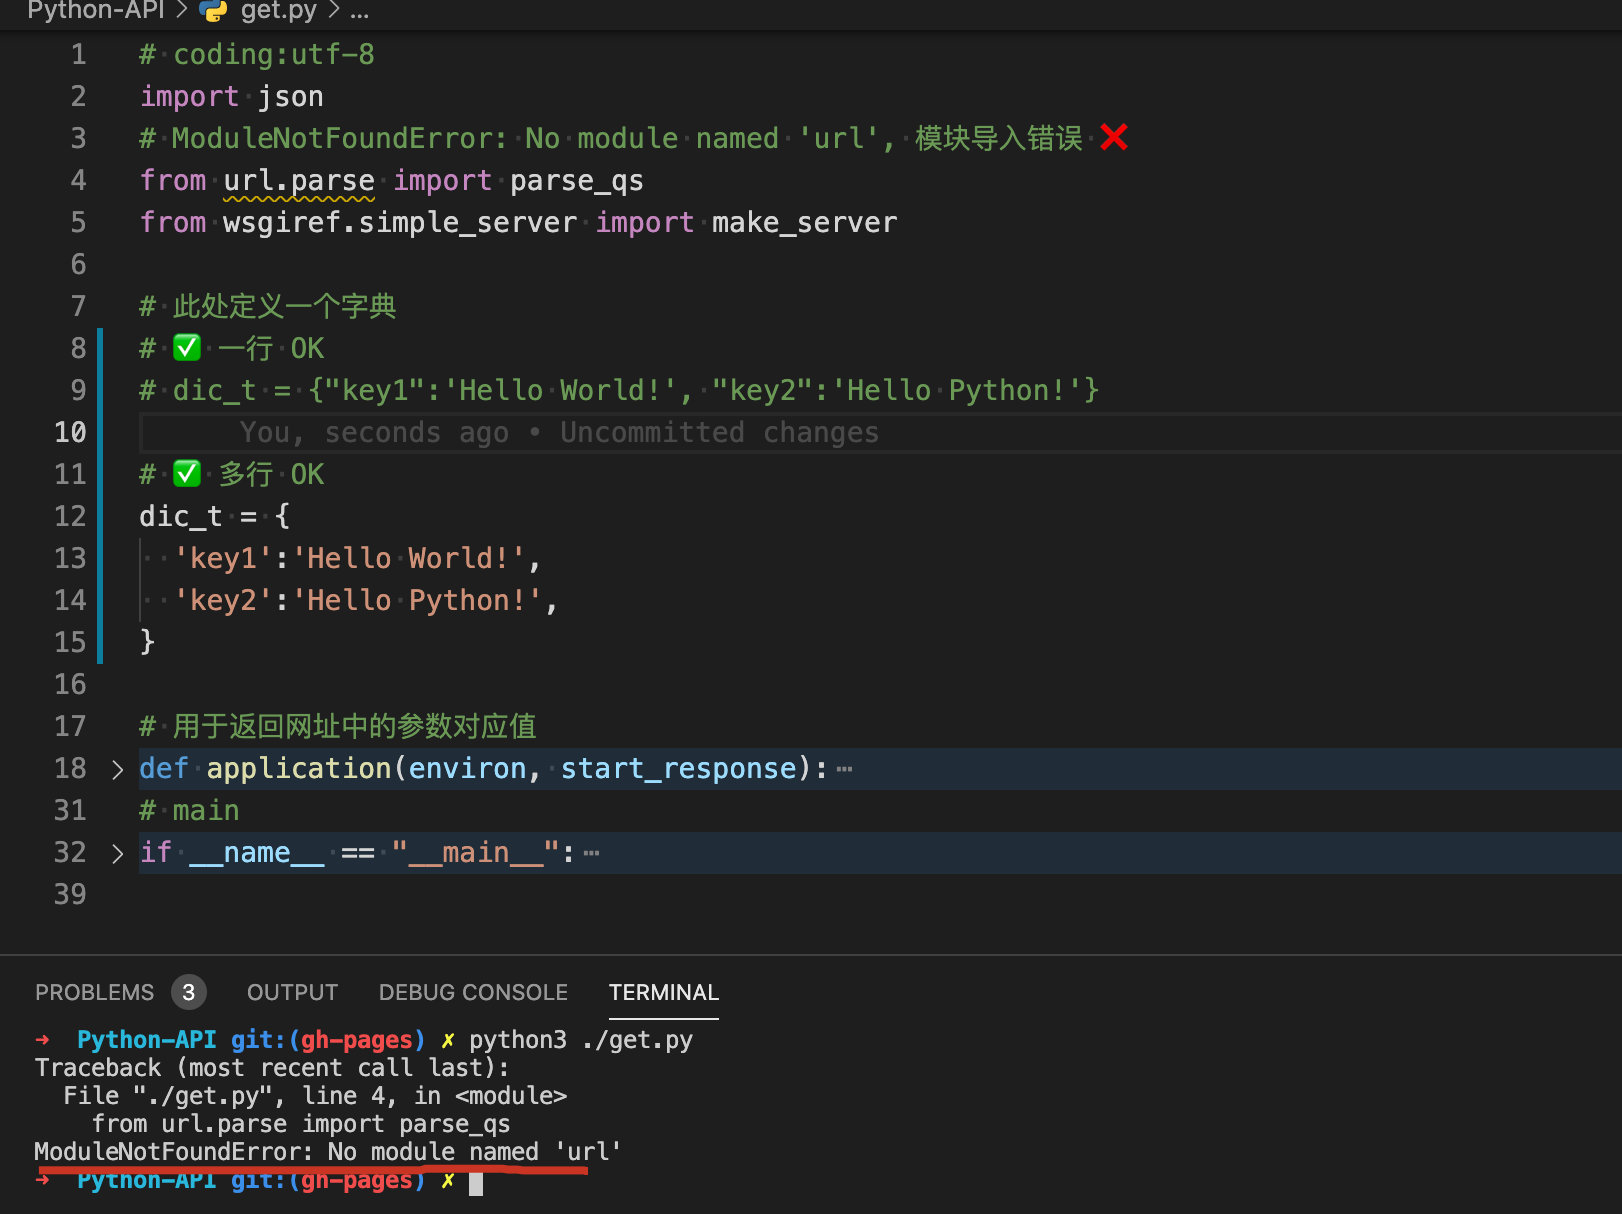The image size is (1622, 1214).
Task: Click green checkmark emoji on line 11
Action: click(x=187, y=474)
